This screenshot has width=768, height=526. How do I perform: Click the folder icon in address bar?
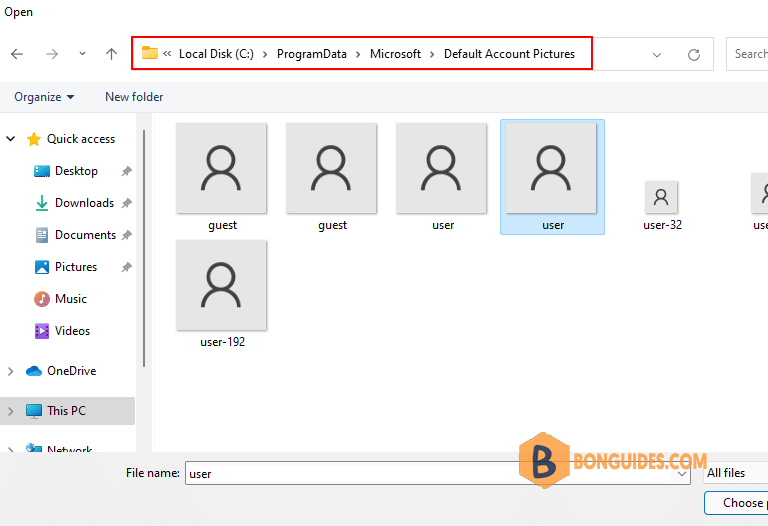(150, 53)
